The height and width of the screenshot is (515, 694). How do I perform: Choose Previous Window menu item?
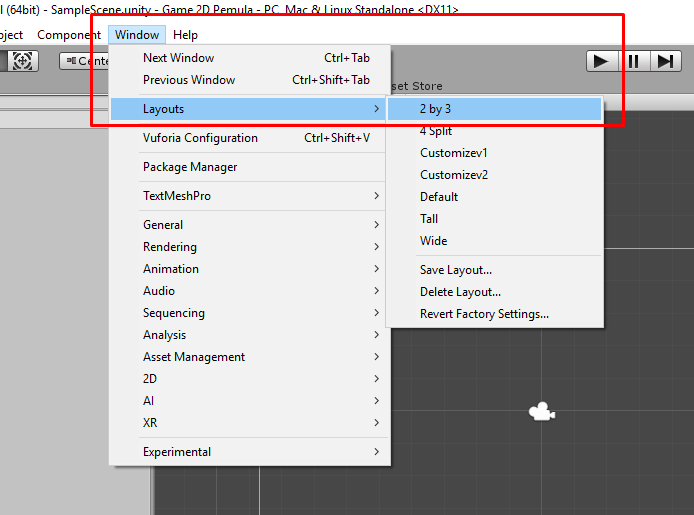pyautogui.click(x=250, y=80)
